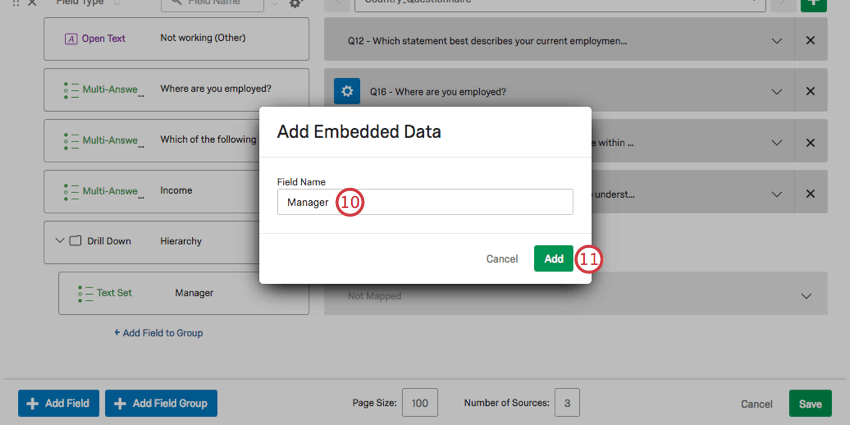The image size is (850, 425).
Task: Remove the Q12 mapping with its X icon
Action: (x=810, y=41)
